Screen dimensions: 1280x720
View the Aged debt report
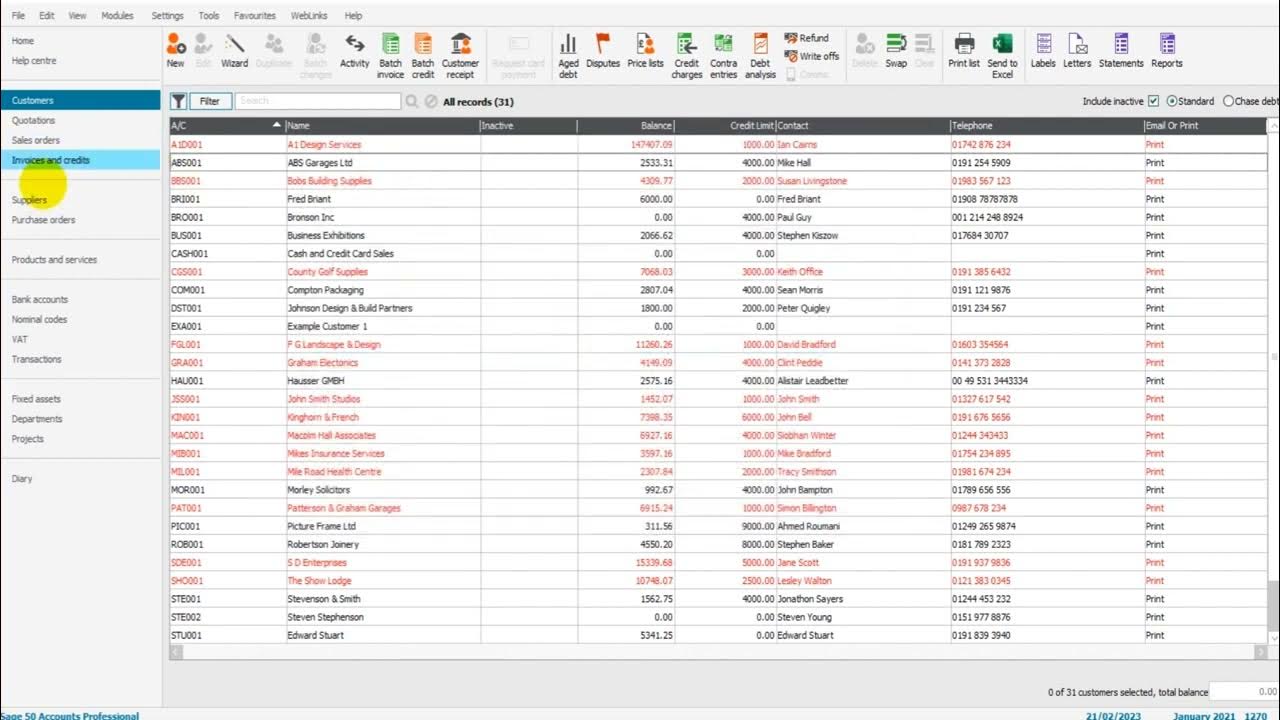click(x=568, y=56)
